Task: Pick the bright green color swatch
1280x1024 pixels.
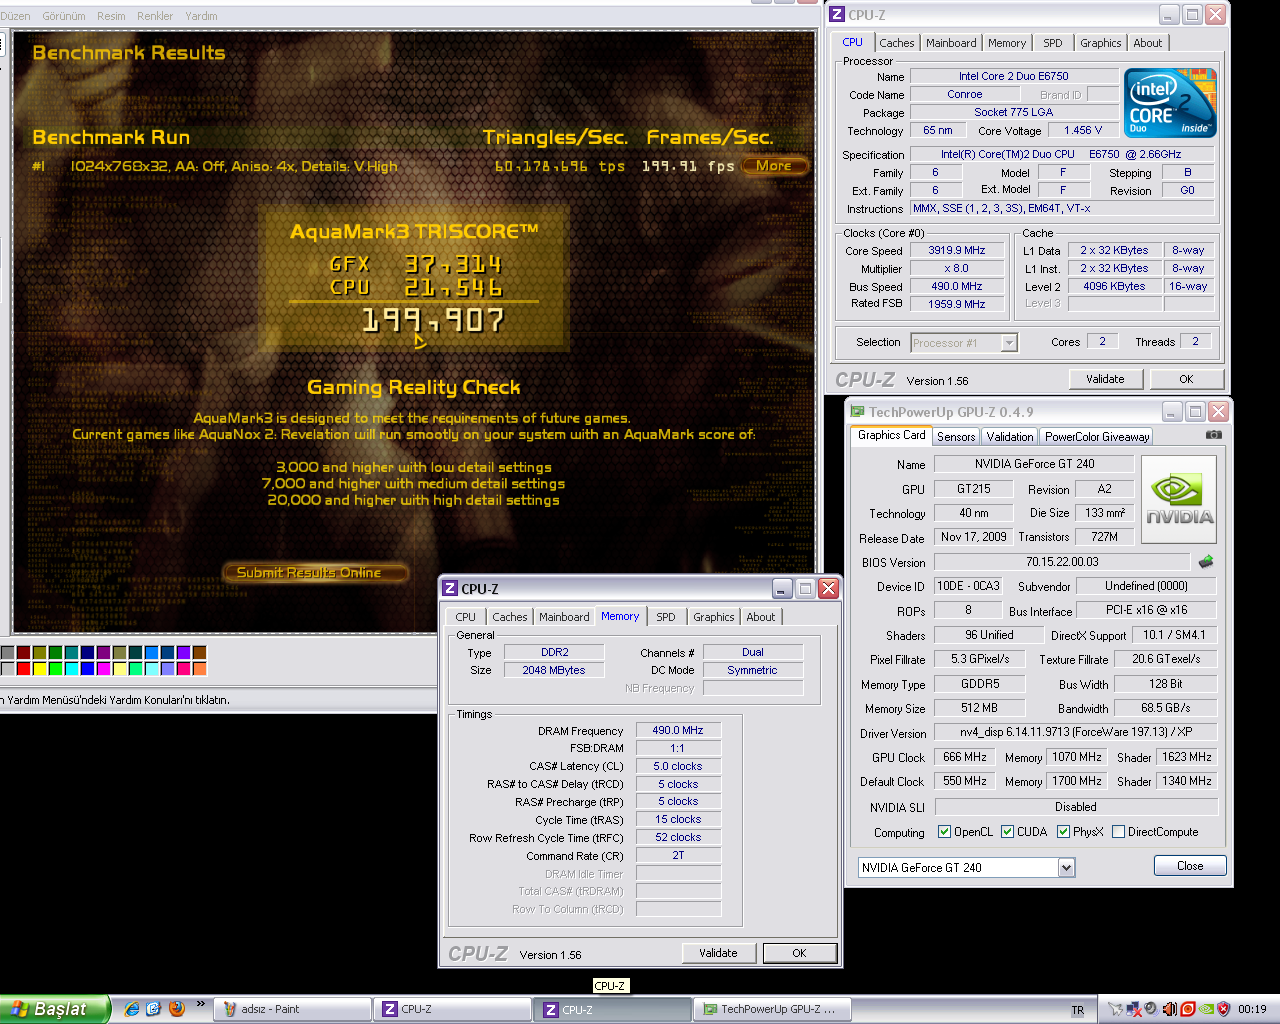Action: click(55, 669)
